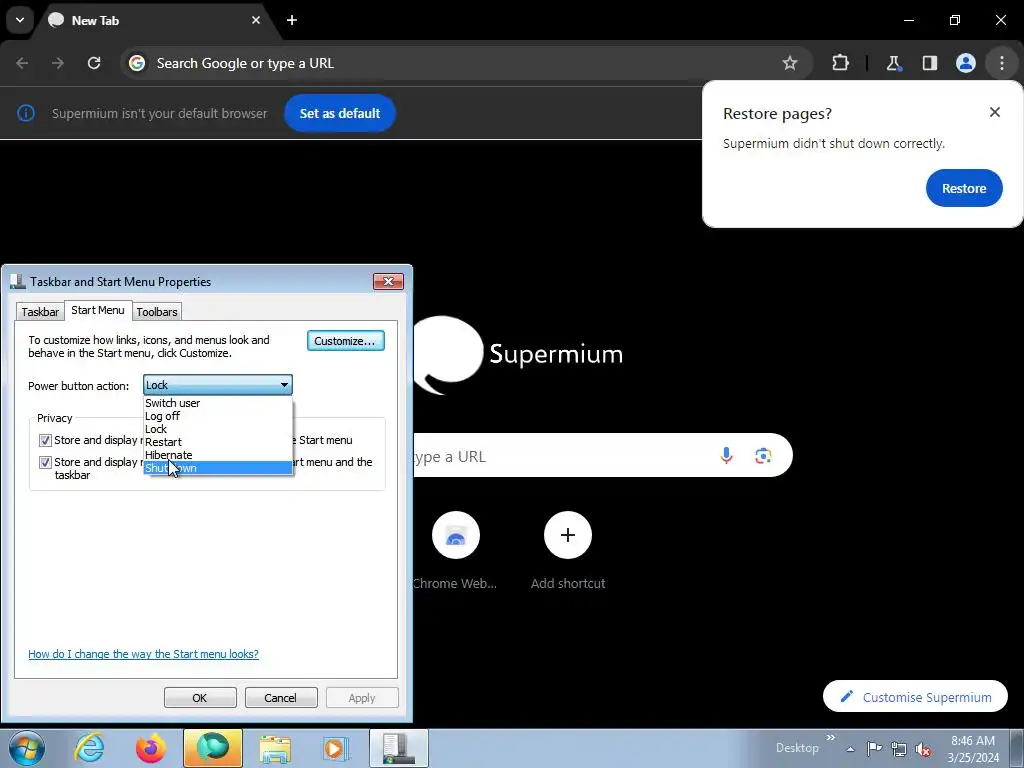Viewport: 1024px width, 768px height.
Task: Open the Start menu help link
Action: click(x=143, y=654)
